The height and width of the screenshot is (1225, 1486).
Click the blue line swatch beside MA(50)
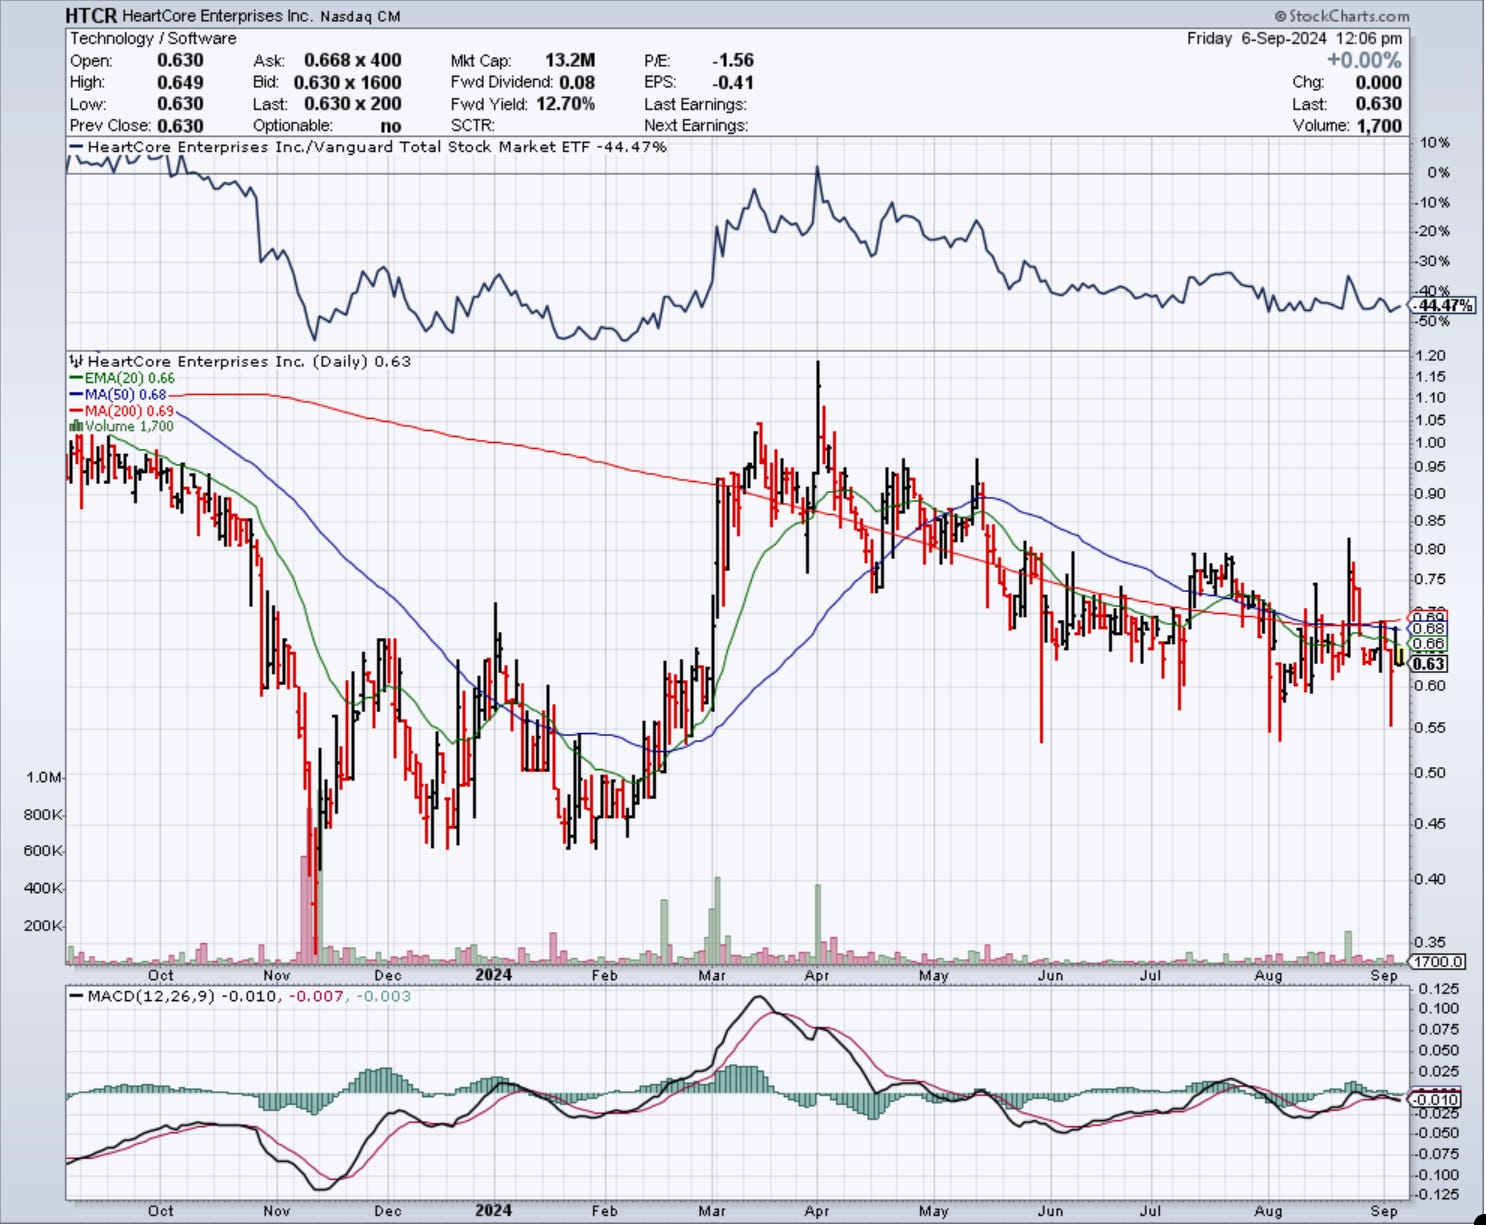coord(76,394)
